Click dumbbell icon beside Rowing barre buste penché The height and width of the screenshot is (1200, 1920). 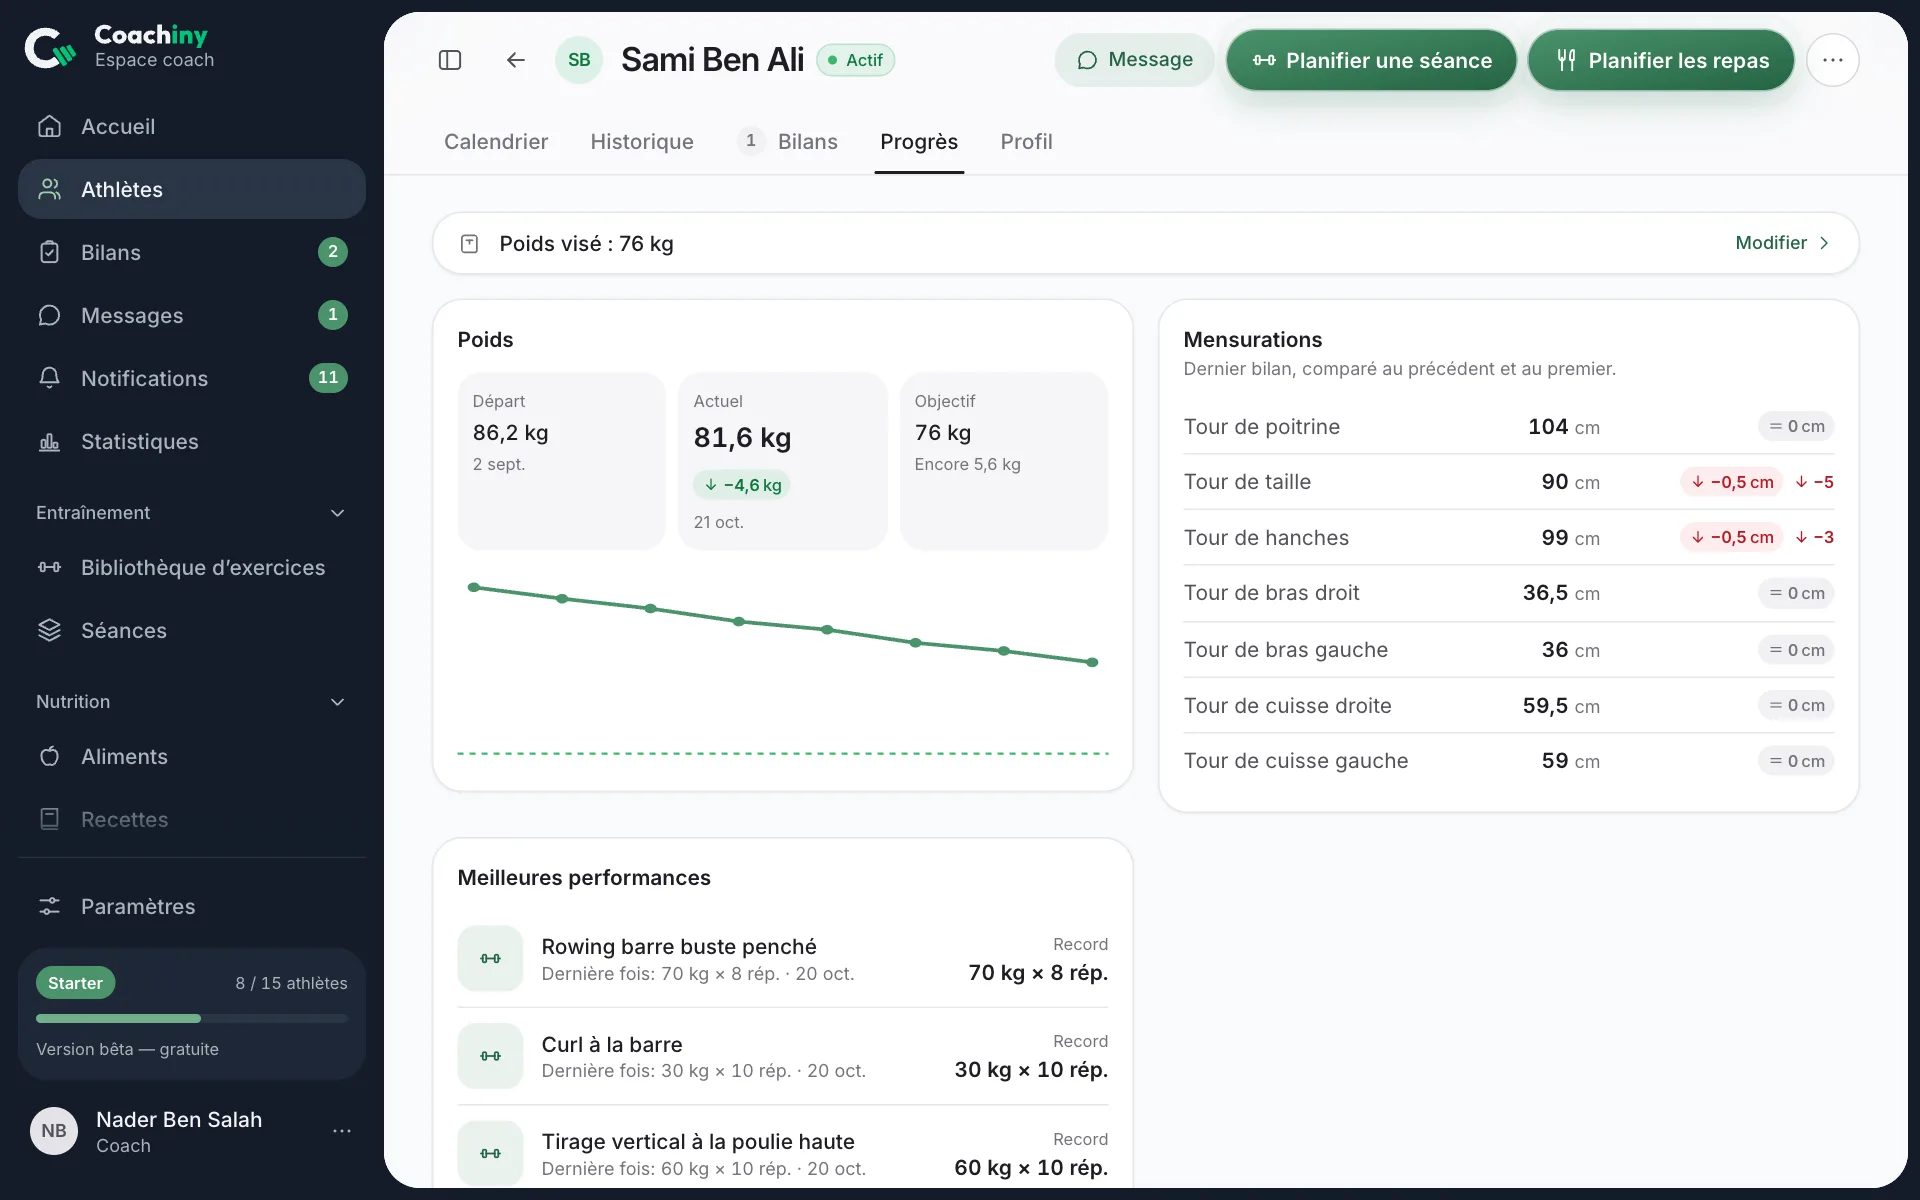490,958
